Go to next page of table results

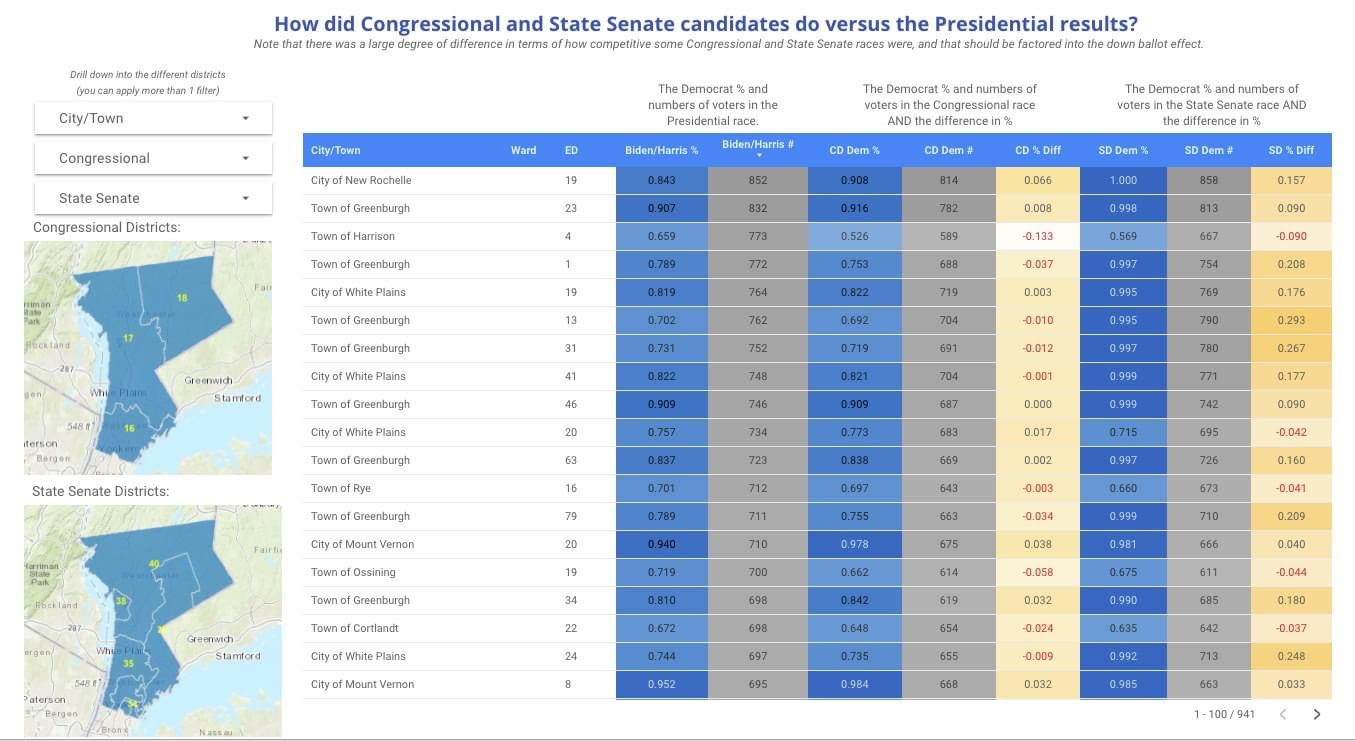pos(1317,714)
